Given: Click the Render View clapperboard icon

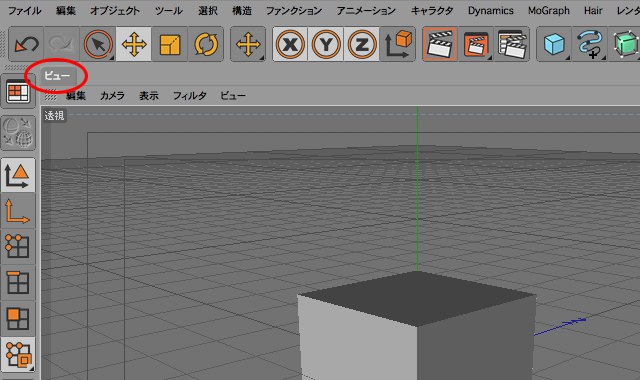Looking at the screenshot, I should point(440,44).
